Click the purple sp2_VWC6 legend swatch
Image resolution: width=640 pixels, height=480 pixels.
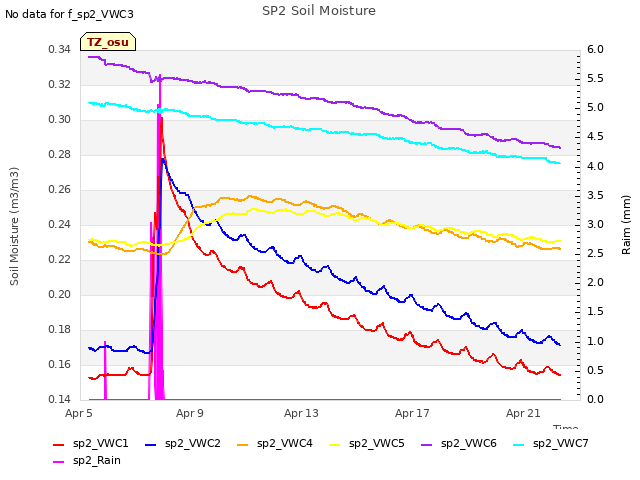[427, 444]
